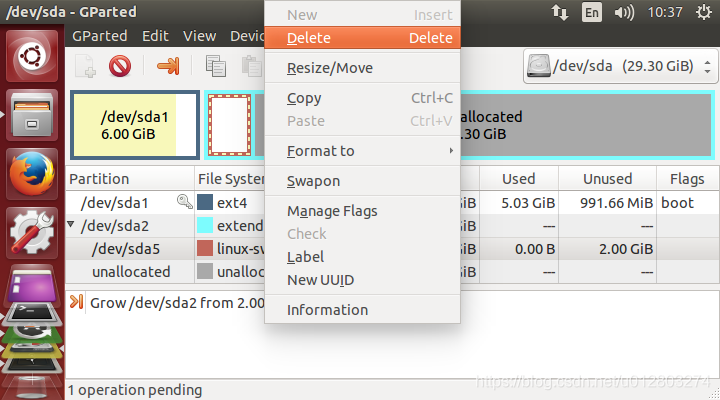The height and width of the screenshot is (400, 720).
Task: Click the Paste partition toolbar icon
Action: (x=252, y=66)
